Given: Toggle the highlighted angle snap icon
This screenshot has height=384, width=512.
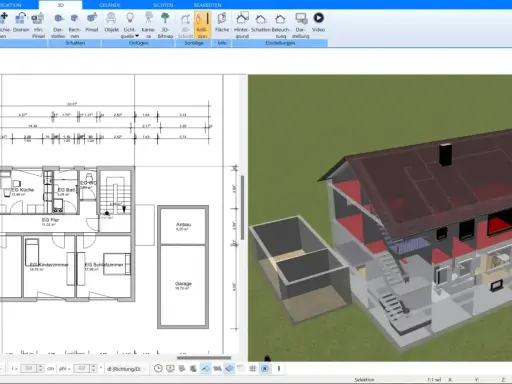Looking at the screenshot, I should (205, 368).
